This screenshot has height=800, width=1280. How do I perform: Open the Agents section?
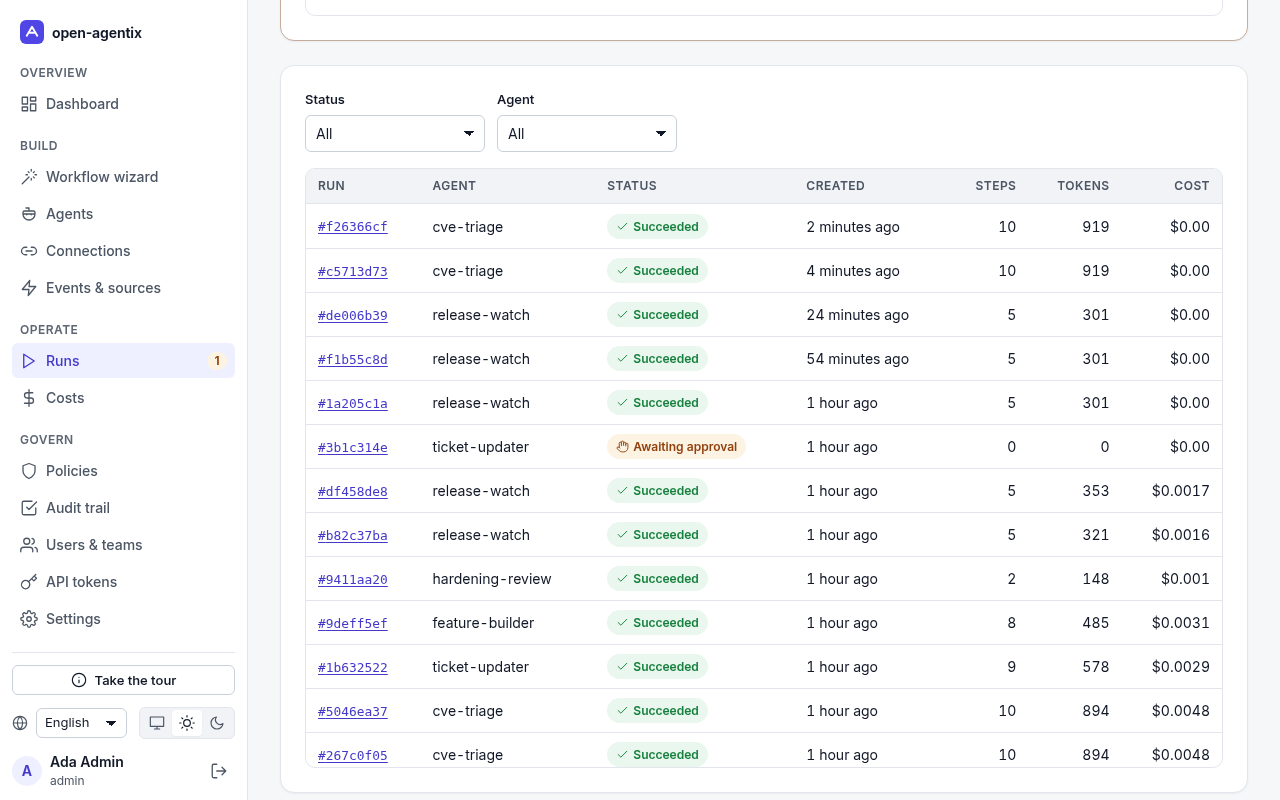pyautogui.click(x=123, y=214)
